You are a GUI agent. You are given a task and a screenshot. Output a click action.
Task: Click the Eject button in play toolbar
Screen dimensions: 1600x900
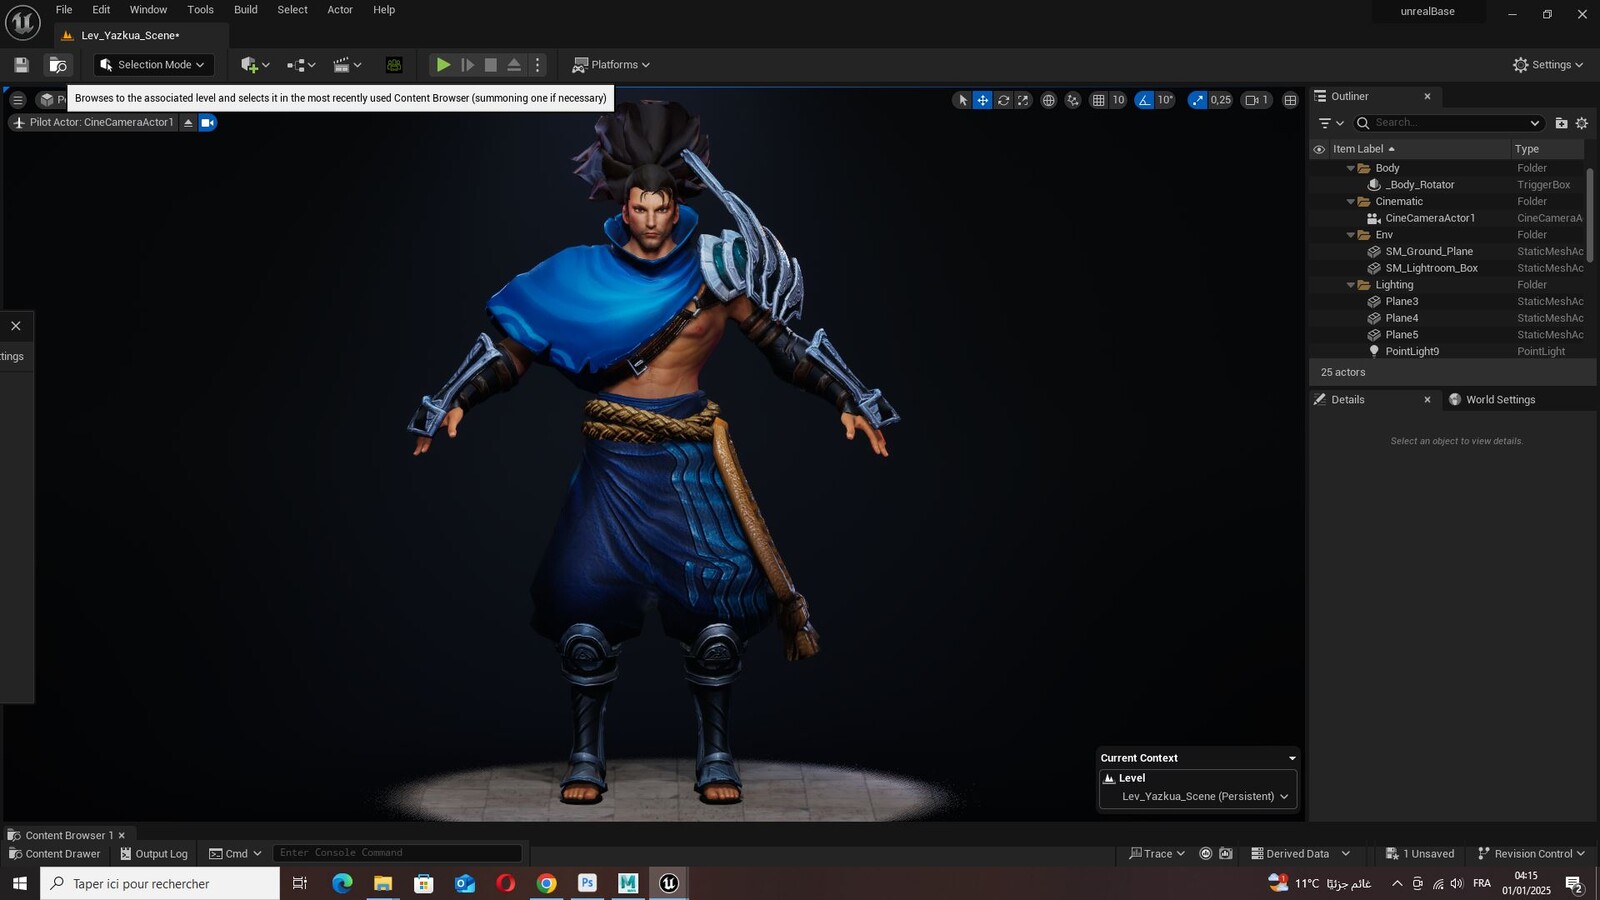(514, 65)
